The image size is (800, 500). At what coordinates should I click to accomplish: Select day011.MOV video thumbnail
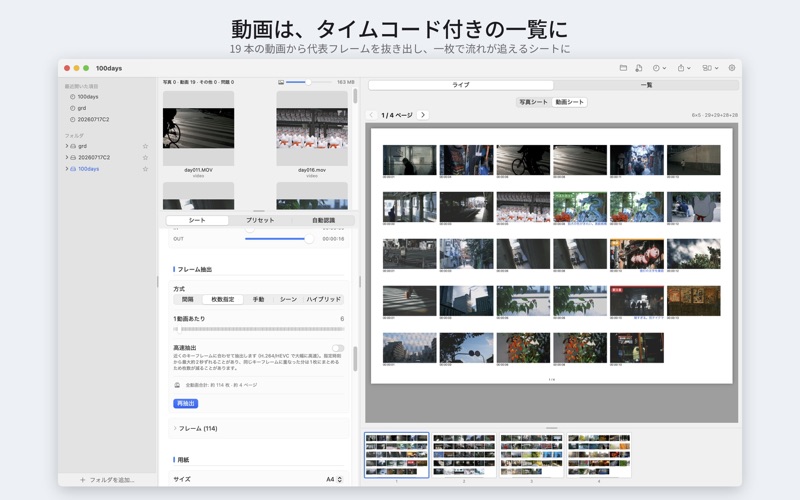pyautogui.click(x=198, y=129)
